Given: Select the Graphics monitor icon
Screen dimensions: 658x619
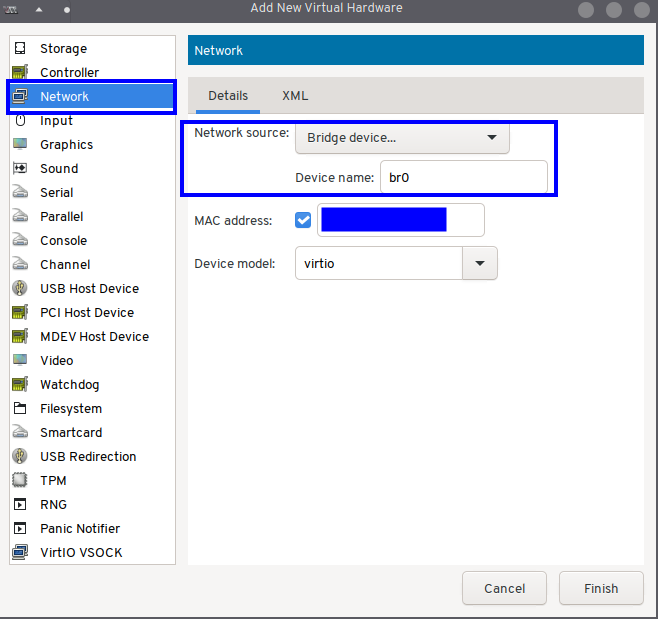Looking at the screenshot, I should click(x=20, y=145).
